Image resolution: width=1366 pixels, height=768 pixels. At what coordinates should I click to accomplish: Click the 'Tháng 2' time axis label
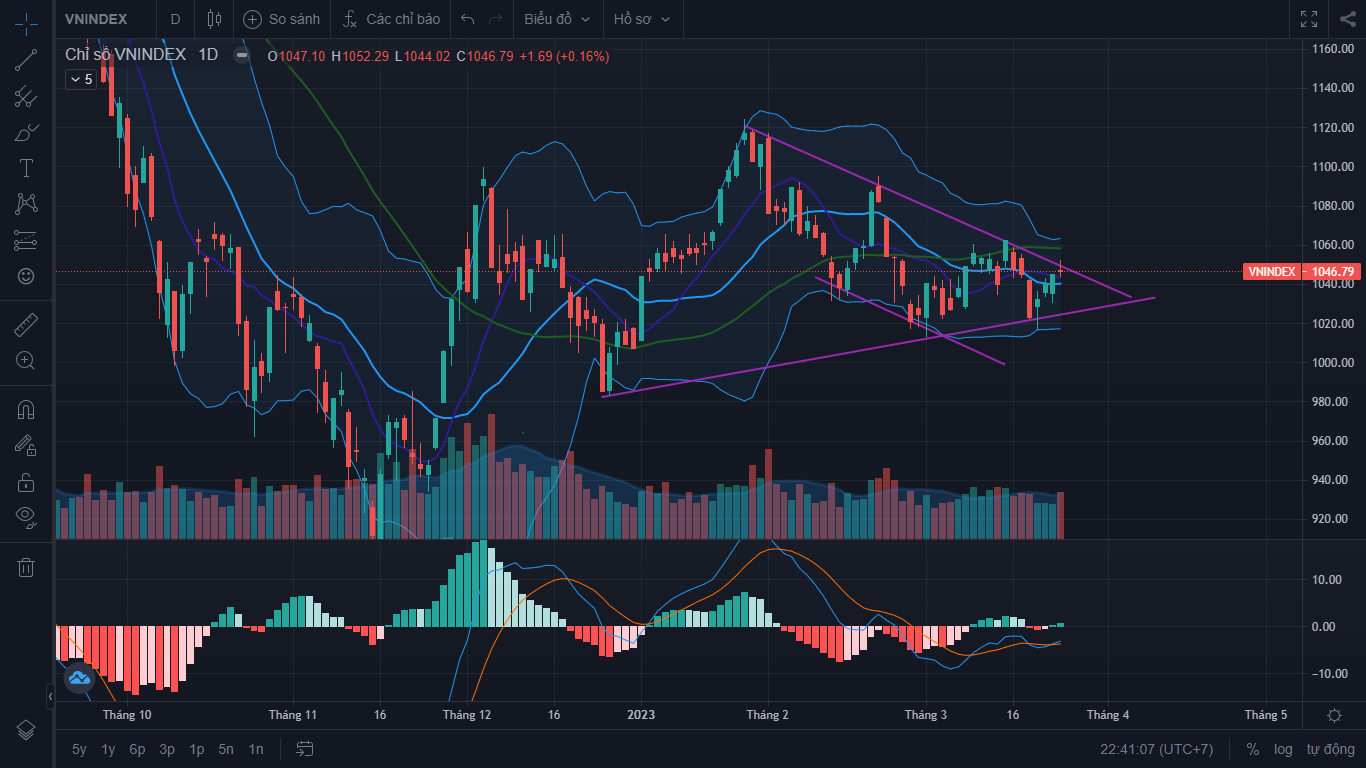(x=767, y=715)
